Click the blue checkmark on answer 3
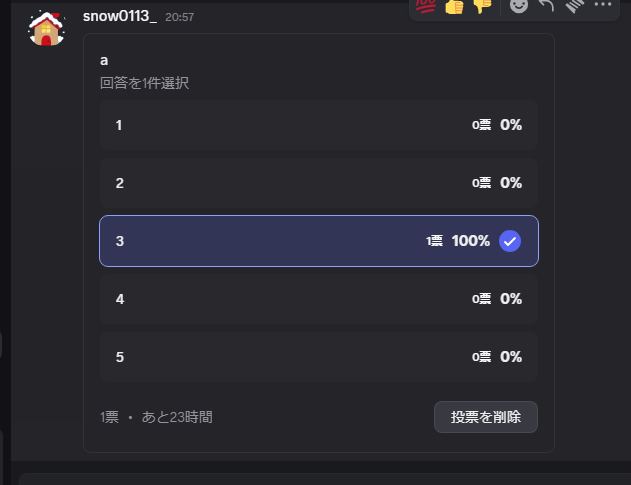The image size is (631, 485). click(x=510, y=241)
